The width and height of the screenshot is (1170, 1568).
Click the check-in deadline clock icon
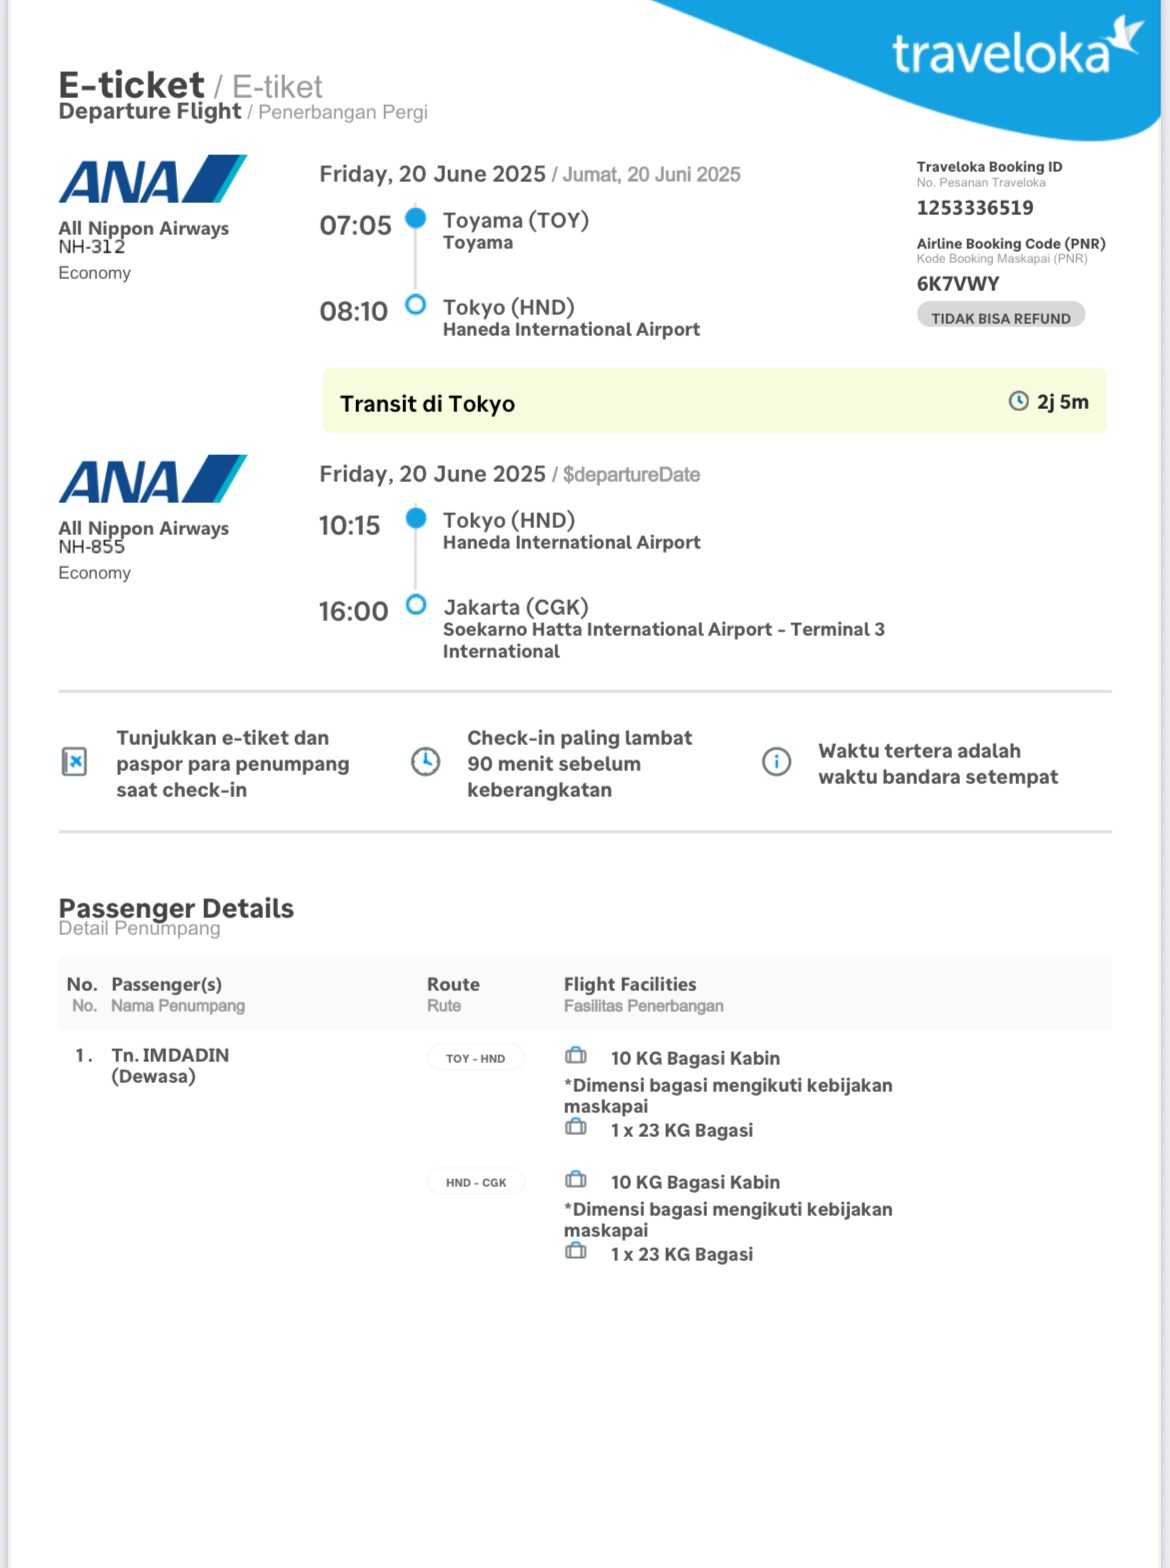point(425,762)
